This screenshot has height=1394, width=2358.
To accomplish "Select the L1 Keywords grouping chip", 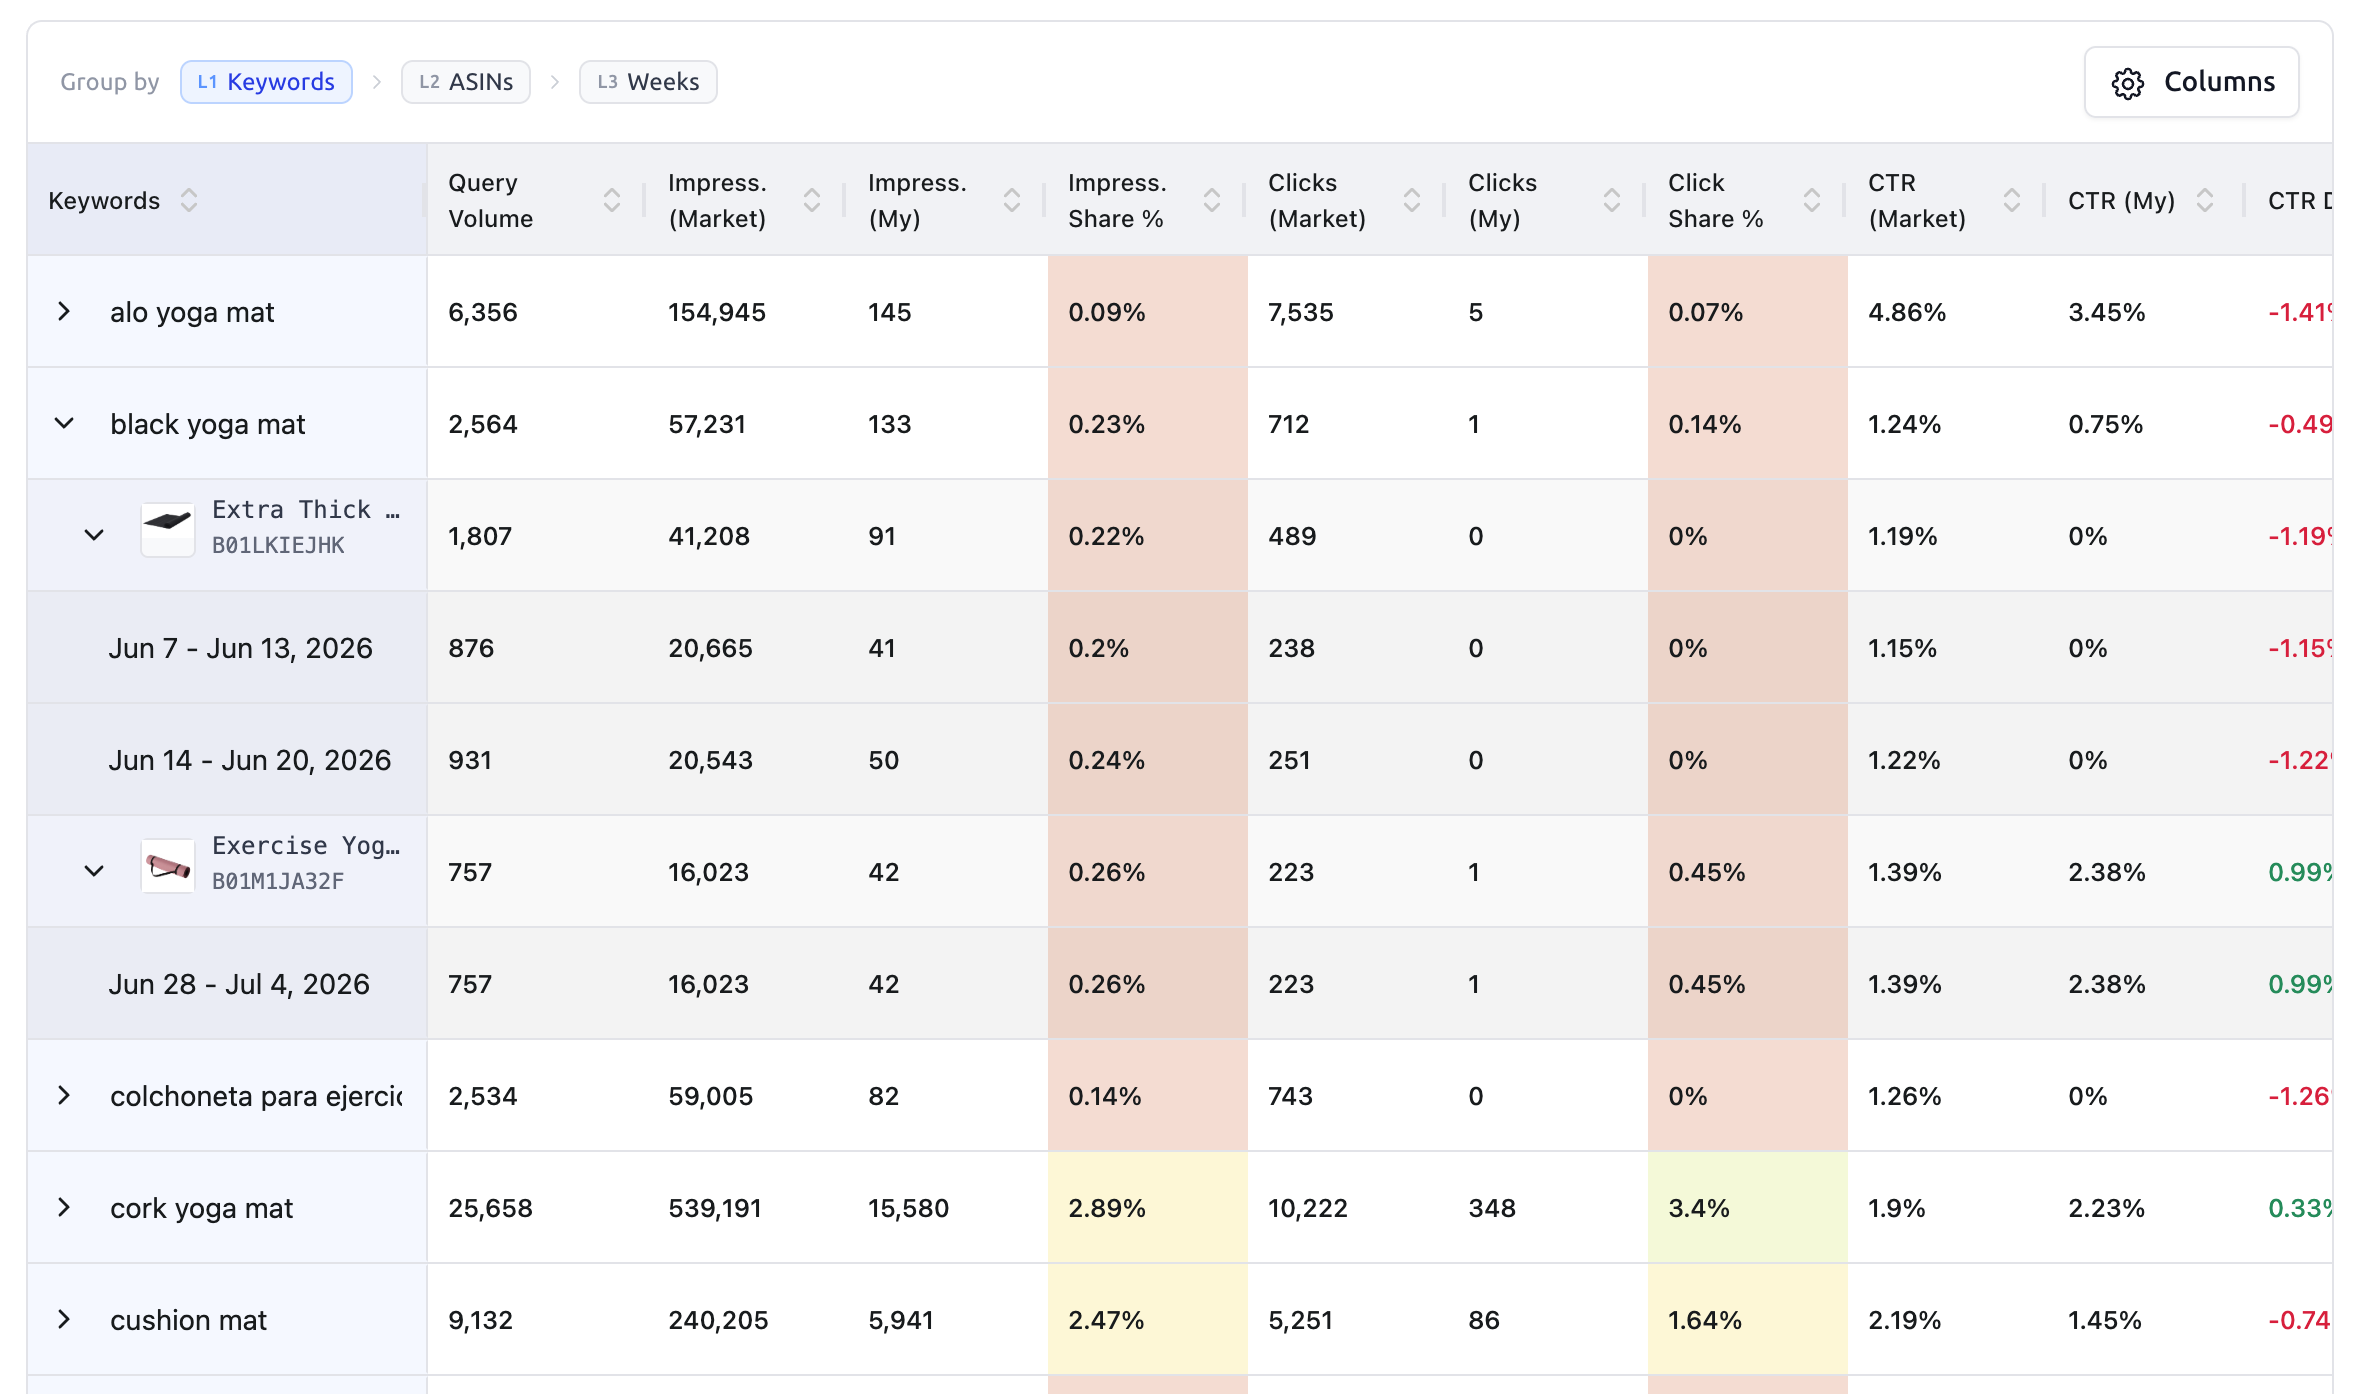I will 266,82.
